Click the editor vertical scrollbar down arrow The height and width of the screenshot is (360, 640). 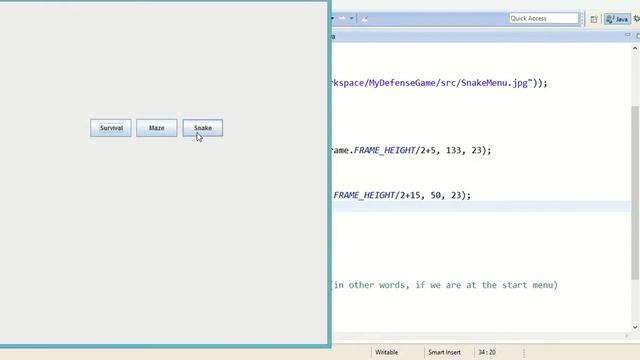coord(635,327)
